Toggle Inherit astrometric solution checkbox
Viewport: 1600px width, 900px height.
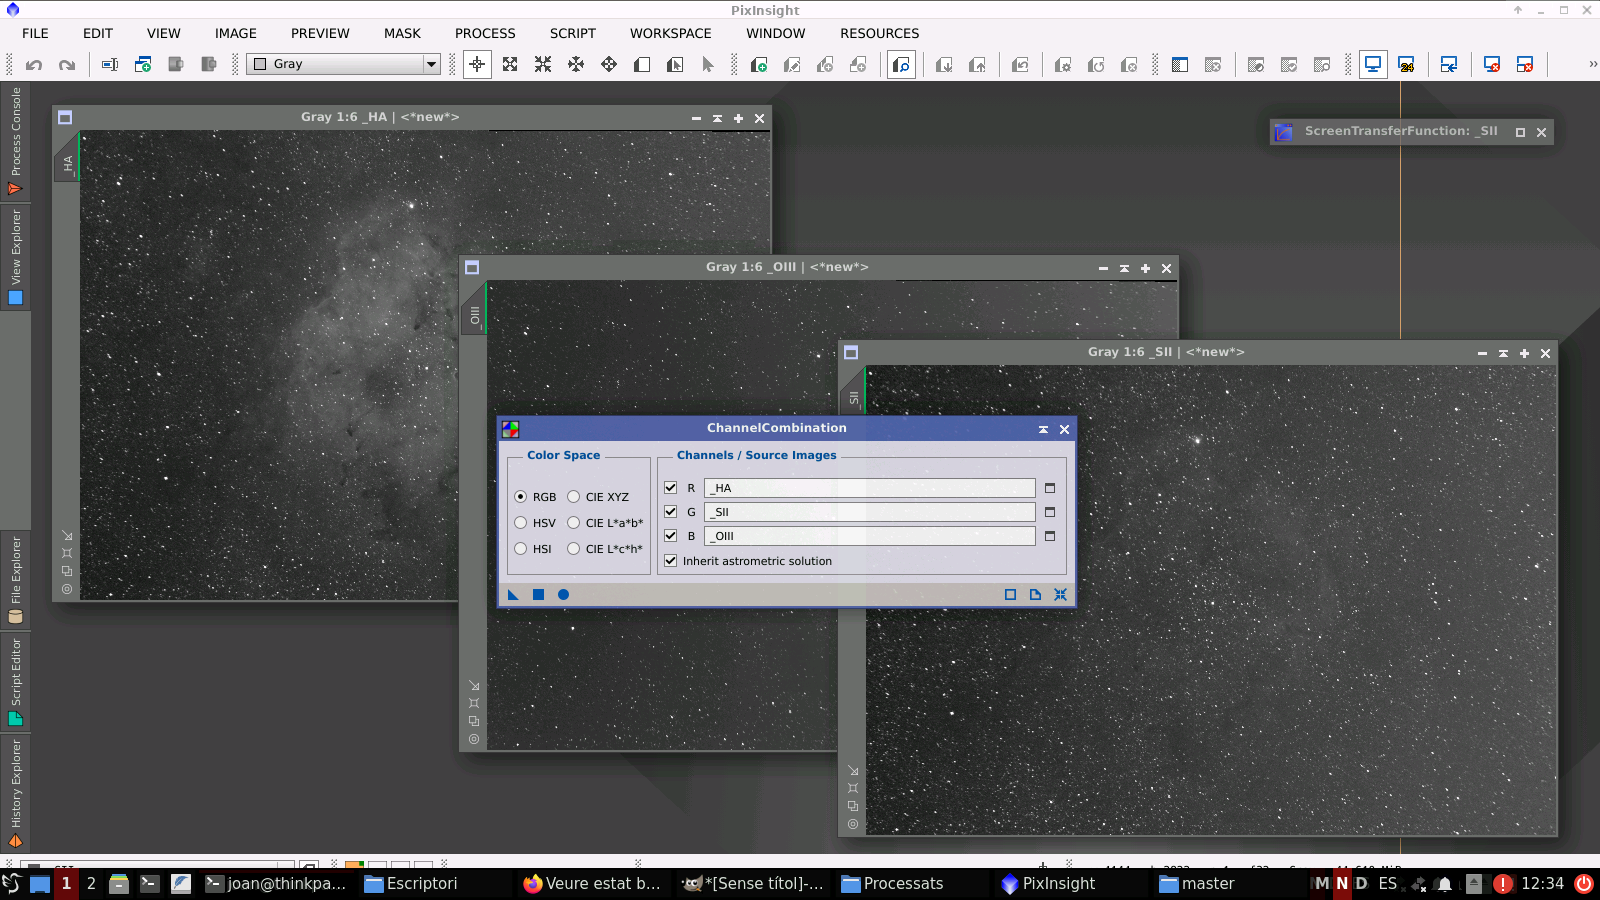[x=671, y=561]
